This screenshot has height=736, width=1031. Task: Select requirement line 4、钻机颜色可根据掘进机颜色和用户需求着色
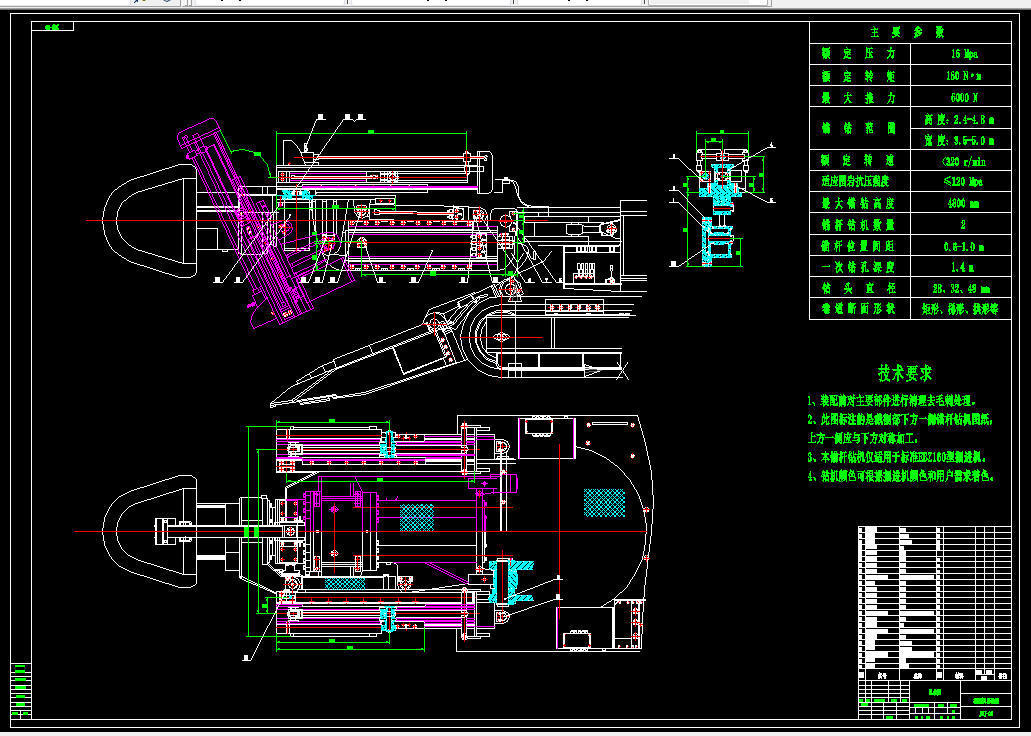901,476
